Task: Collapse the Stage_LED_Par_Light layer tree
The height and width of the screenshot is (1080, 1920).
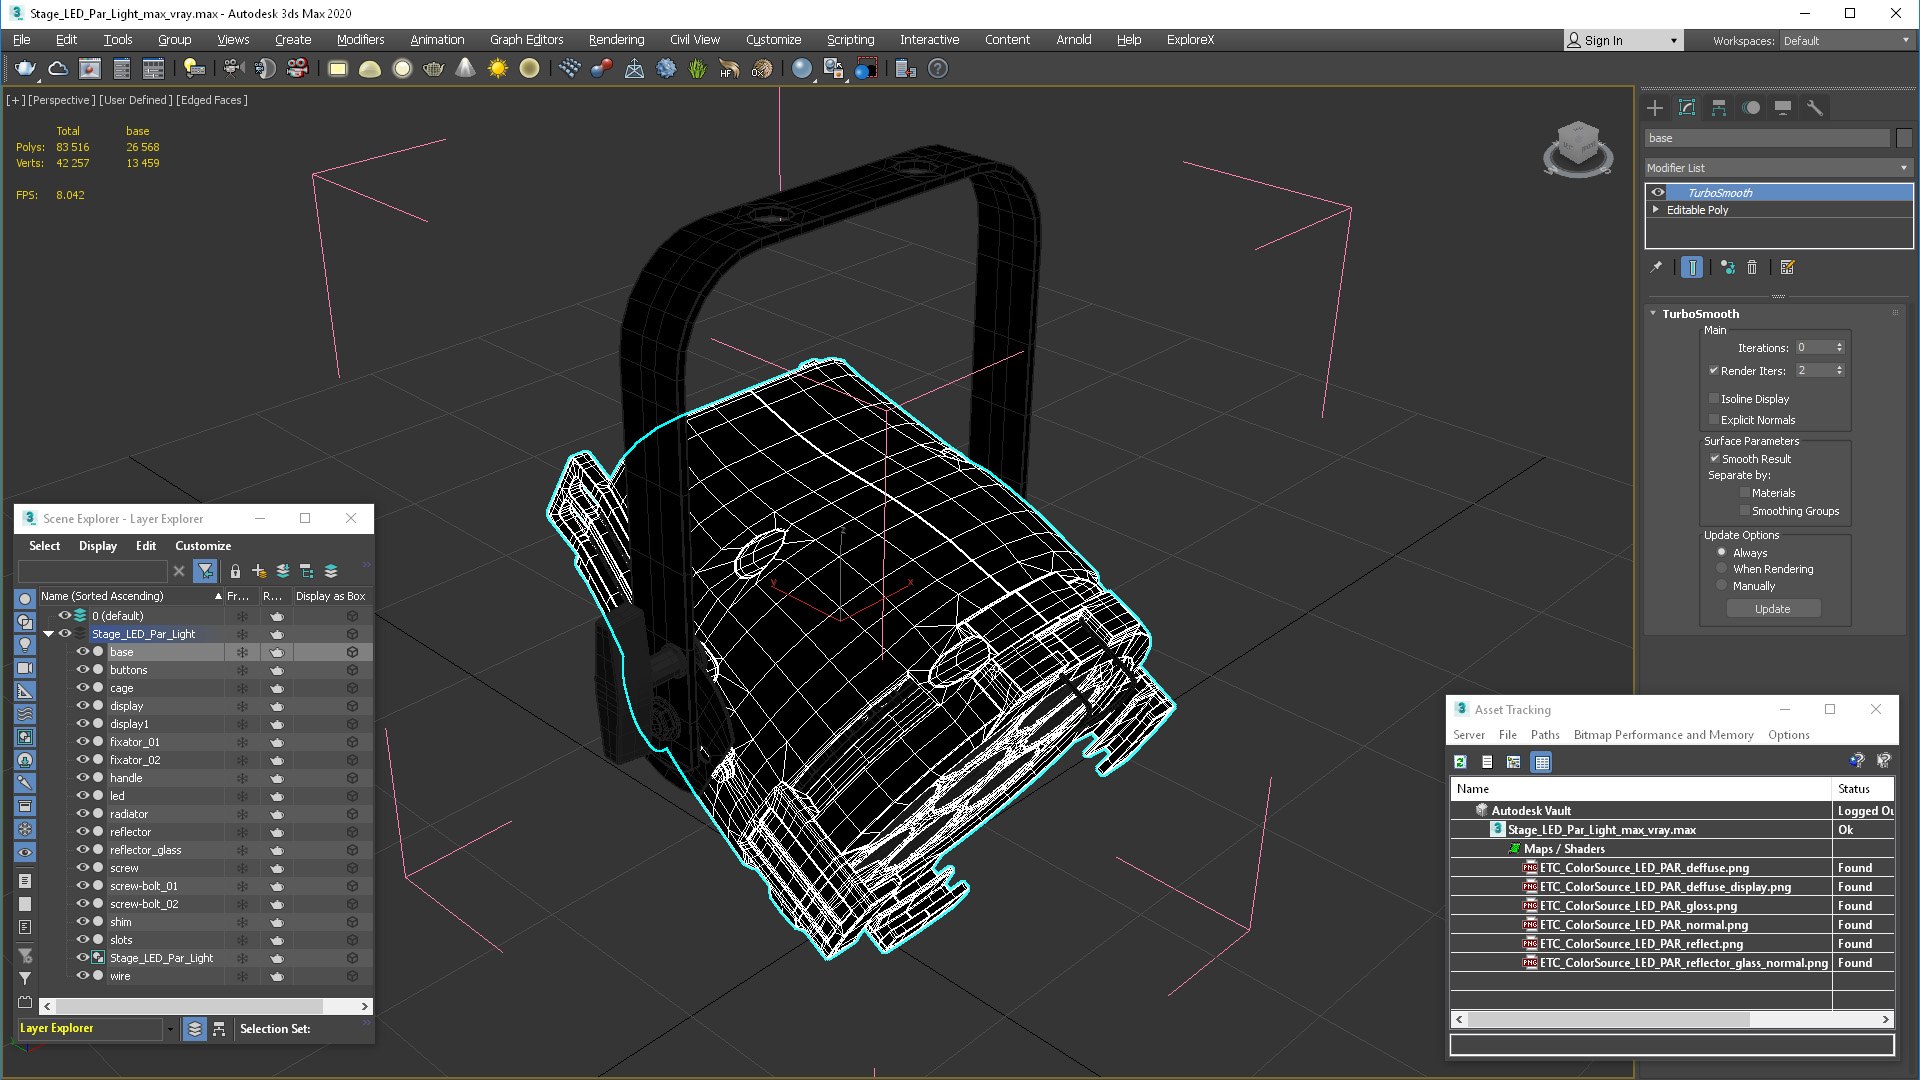Action: pos(48,634)
